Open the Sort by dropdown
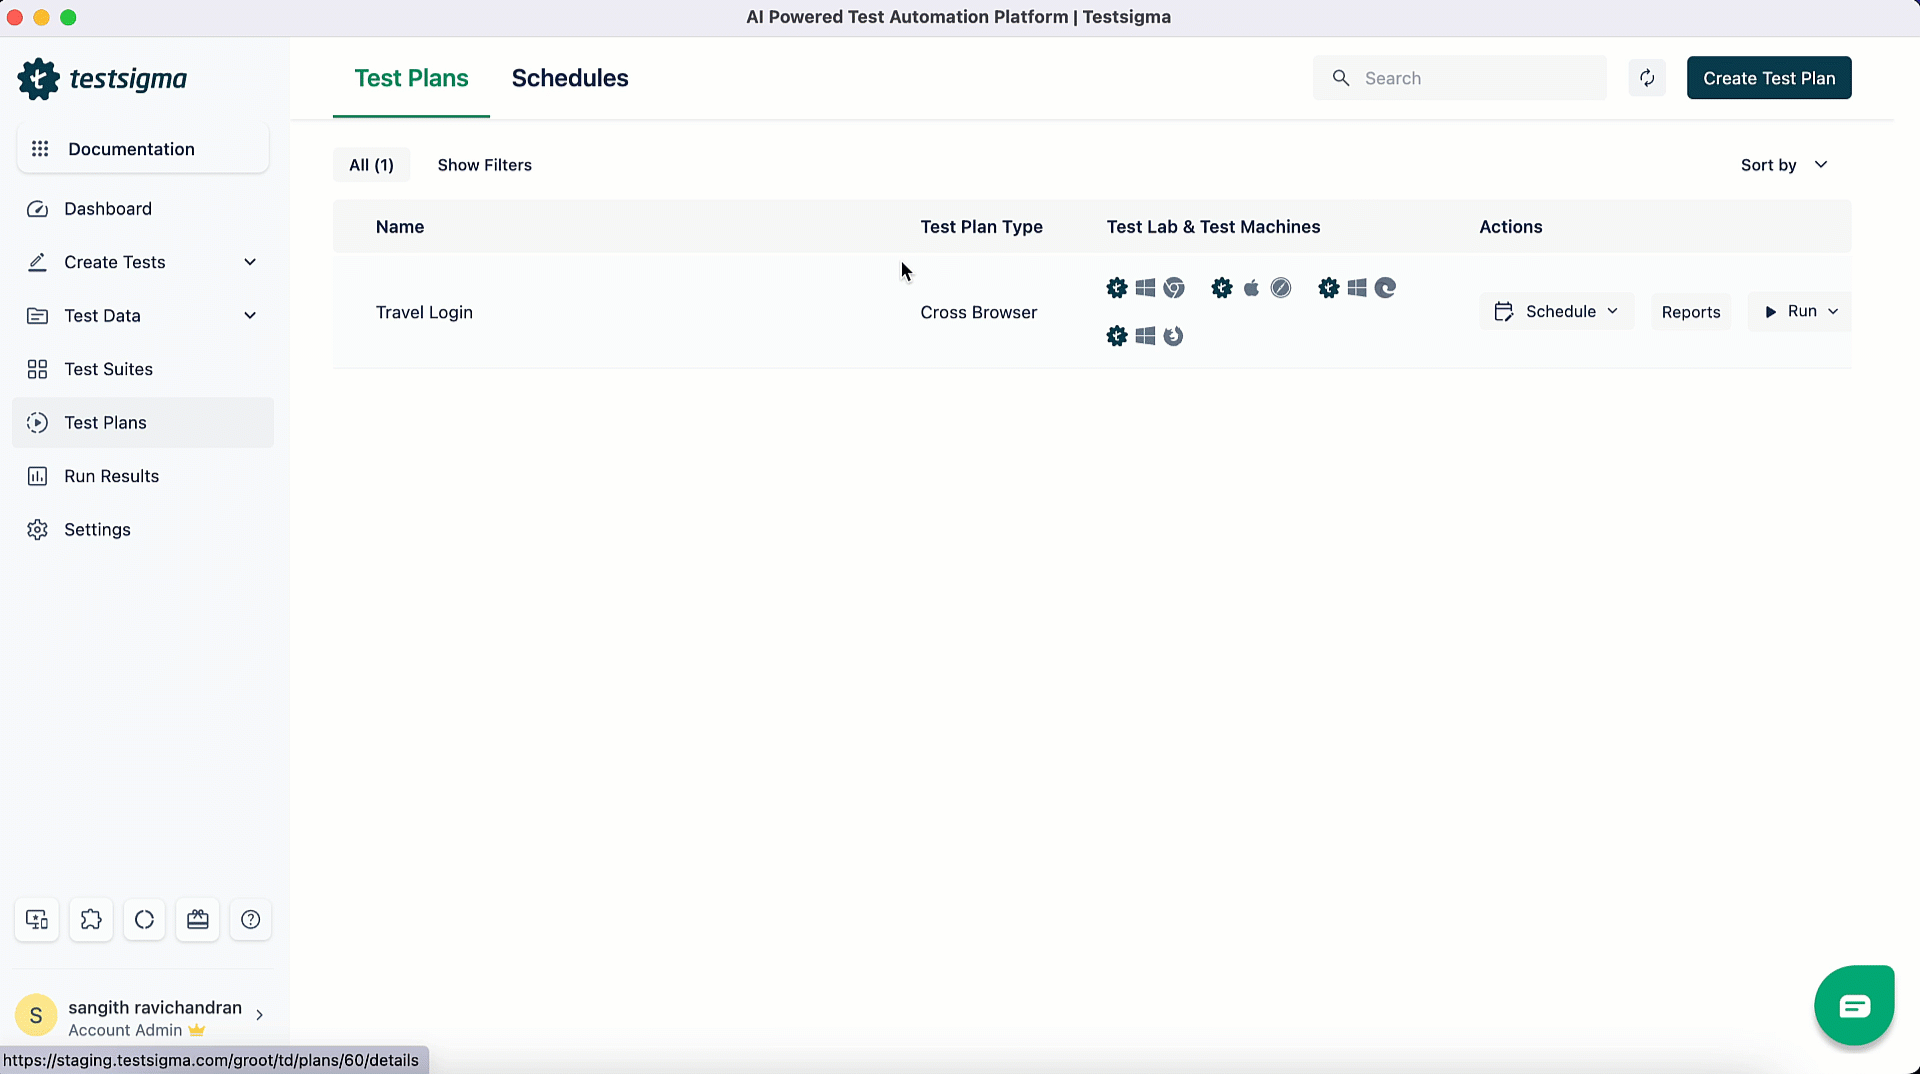Viewport: 1920px width, 1074px height. (1785, 165)
